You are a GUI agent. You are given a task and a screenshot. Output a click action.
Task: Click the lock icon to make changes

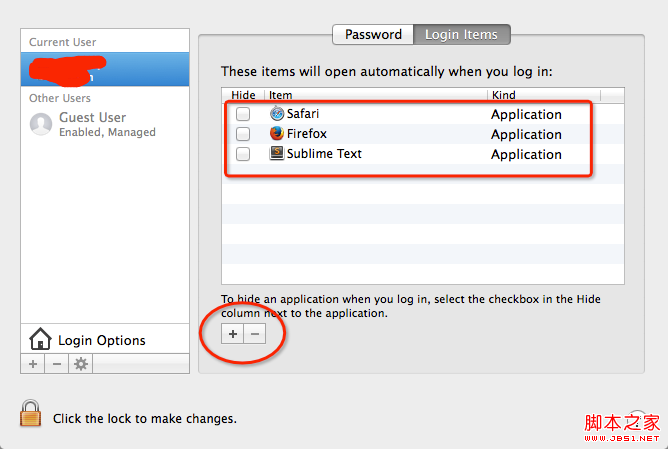click(x=31, y=415)
